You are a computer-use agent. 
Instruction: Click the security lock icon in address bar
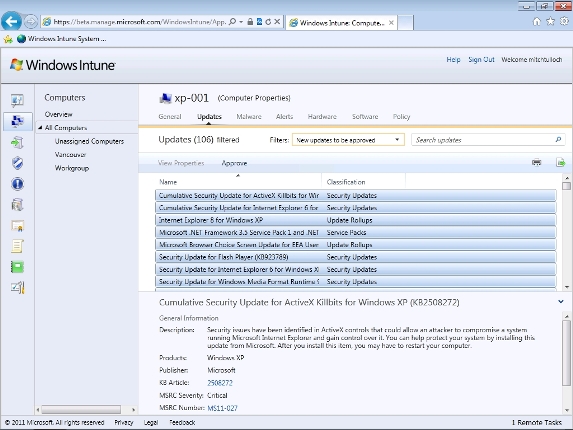tap(250, 22)
